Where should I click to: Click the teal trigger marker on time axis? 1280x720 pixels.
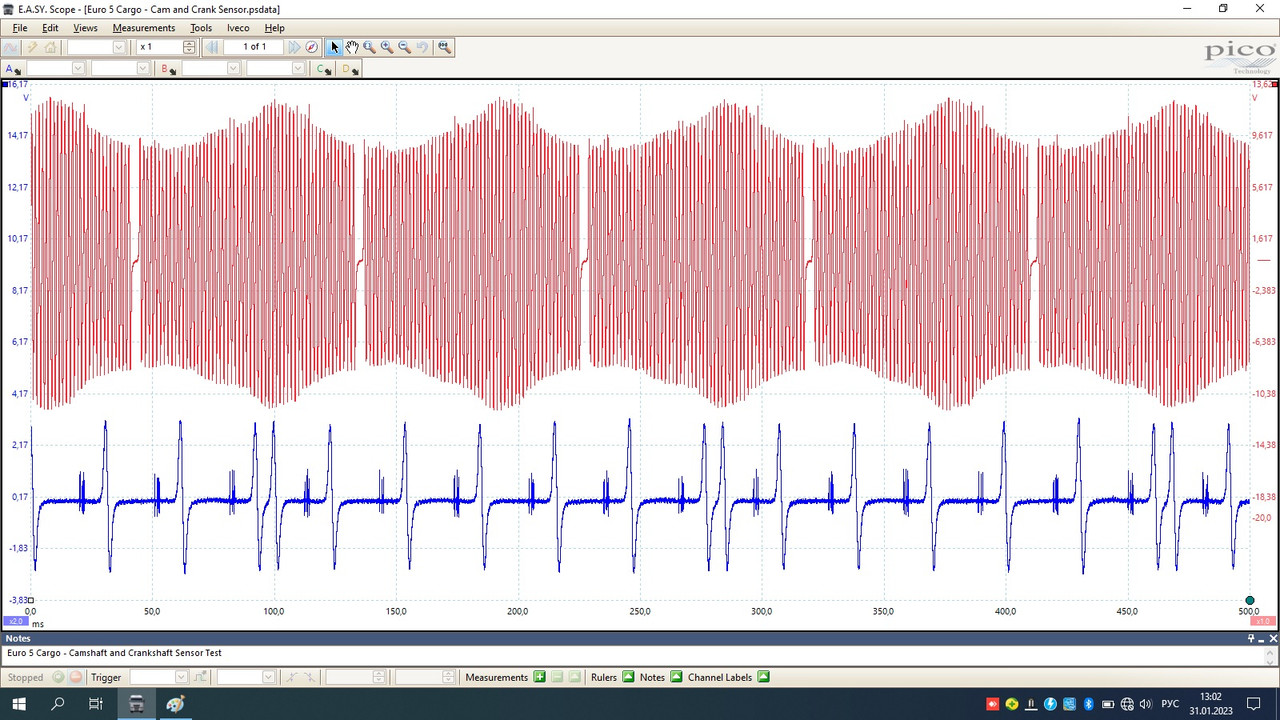1250,601
